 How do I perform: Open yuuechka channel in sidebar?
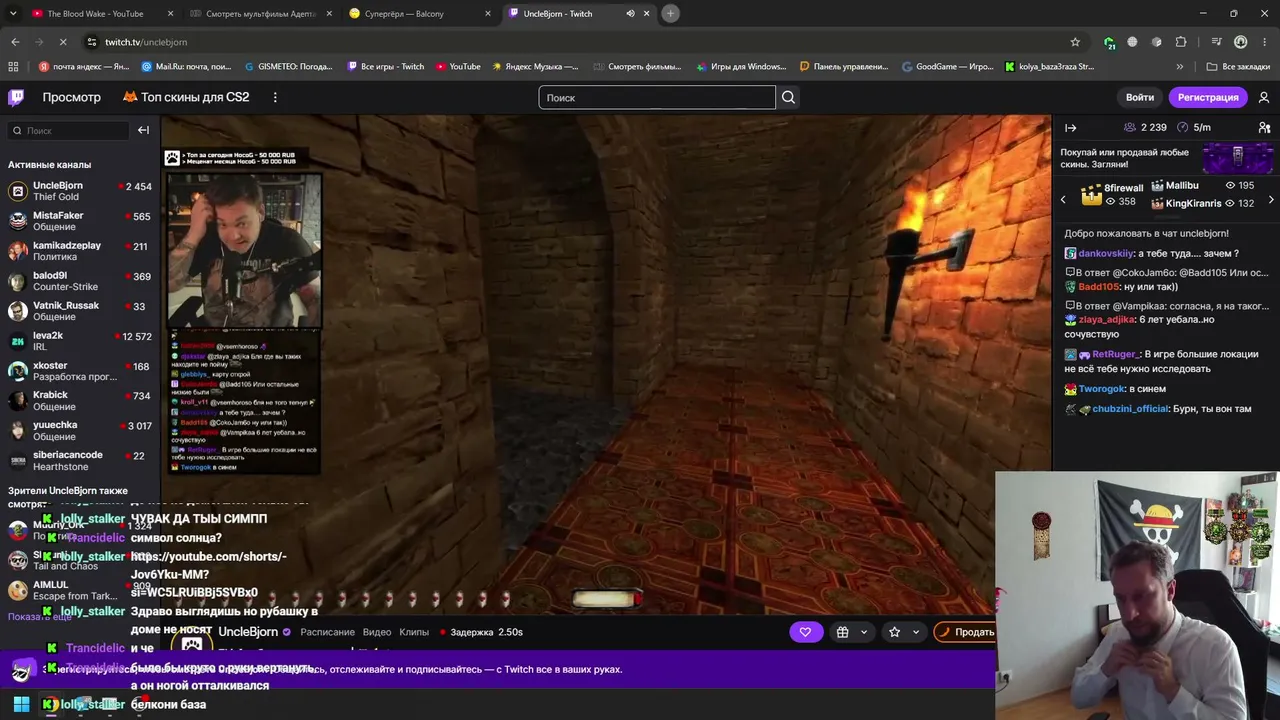80,431
